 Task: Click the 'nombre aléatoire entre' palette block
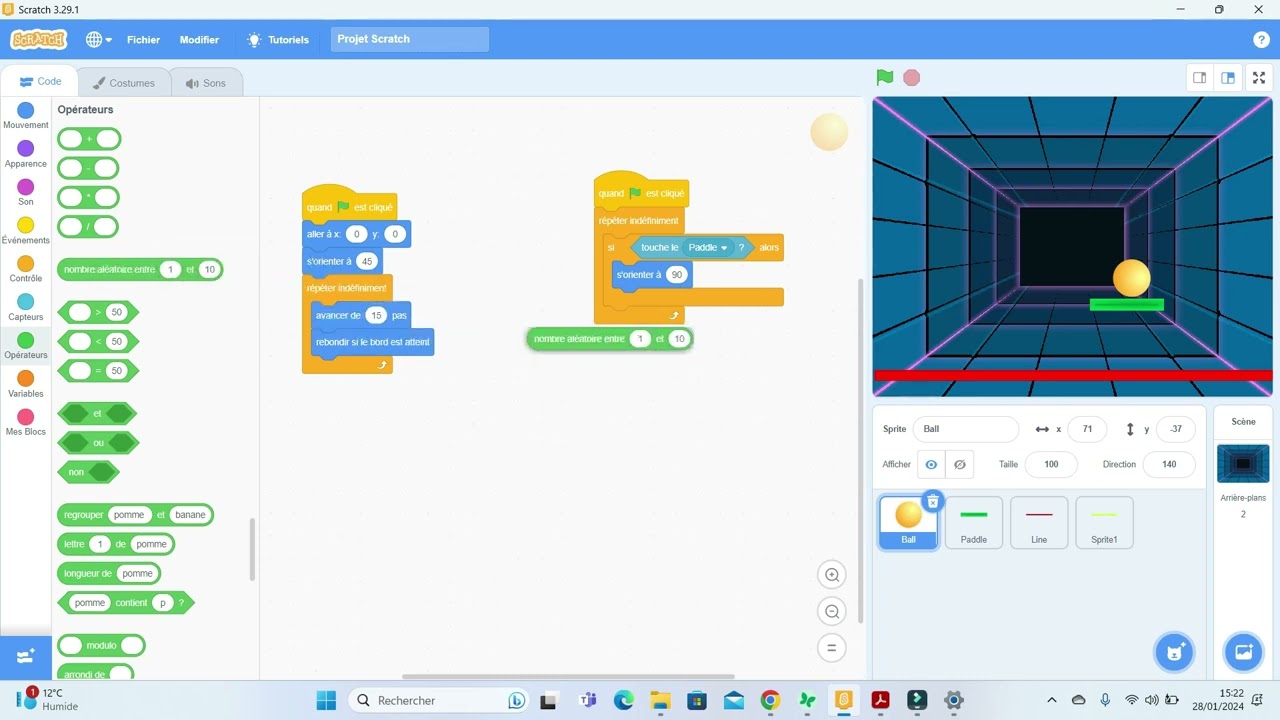click(x=140, y=270)
